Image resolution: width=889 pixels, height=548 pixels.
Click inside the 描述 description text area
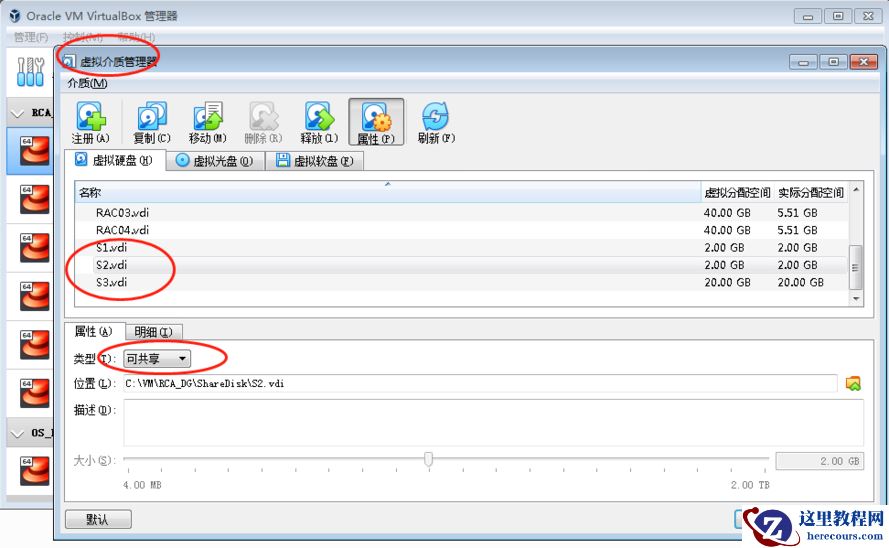click(493, 423)
